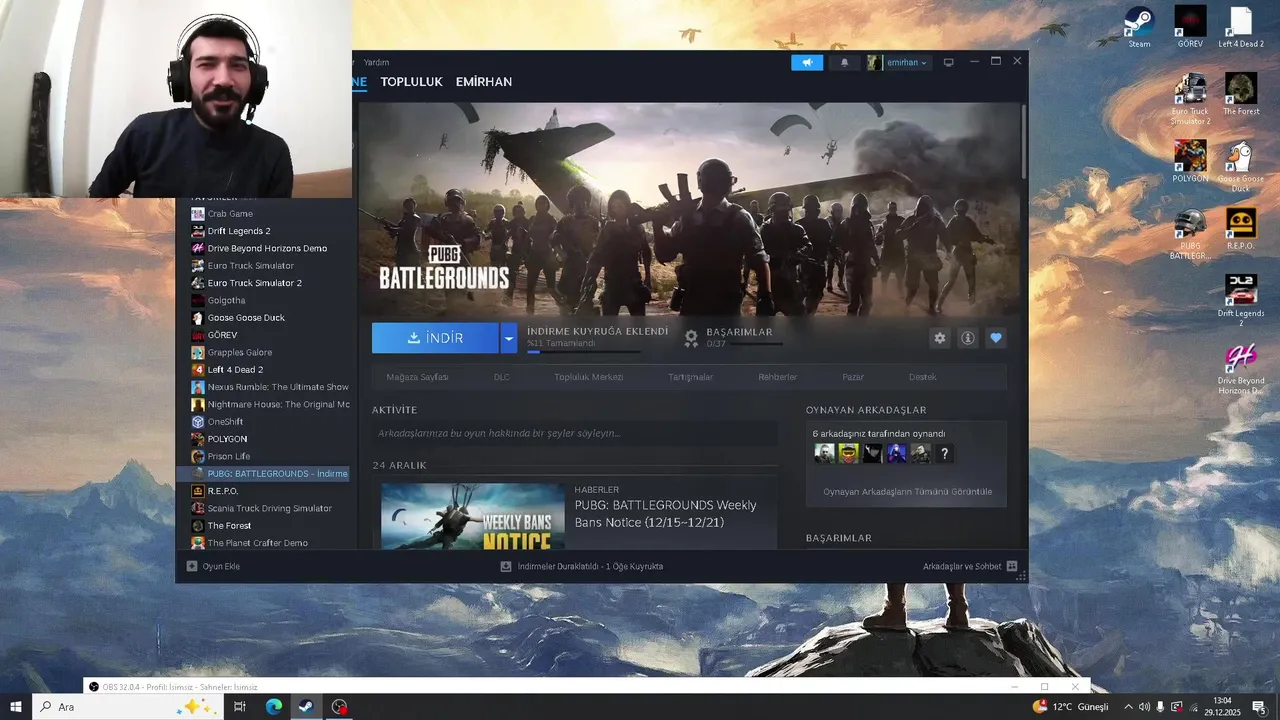Viewport: 1280px width, 720px height.
Task: Open the notifications bell in Steam
Action: 844,62
